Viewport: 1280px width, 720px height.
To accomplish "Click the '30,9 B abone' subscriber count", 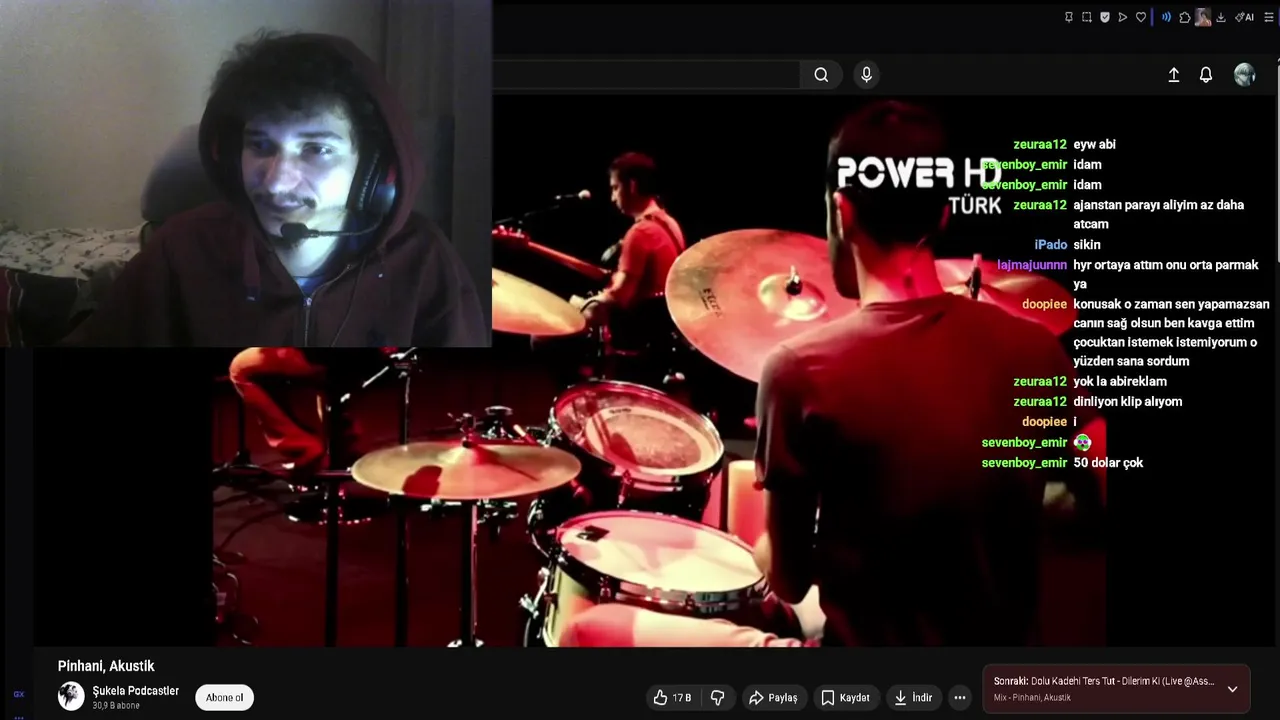I will tap(116, 706).
